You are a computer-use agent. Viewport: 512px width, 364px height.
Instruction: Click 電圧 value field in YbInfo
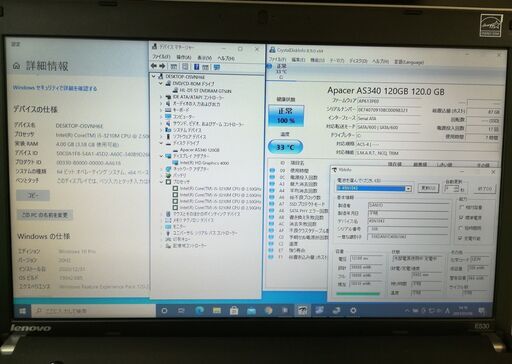366,259
